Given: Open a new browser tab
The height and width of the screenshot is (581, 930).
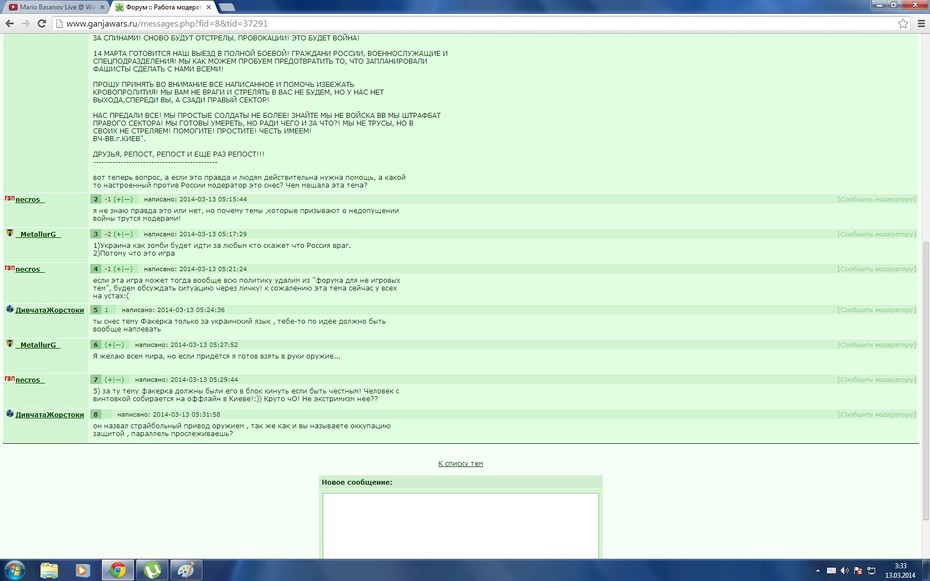Looking at the screenshot, I should [x=227, y=7].
